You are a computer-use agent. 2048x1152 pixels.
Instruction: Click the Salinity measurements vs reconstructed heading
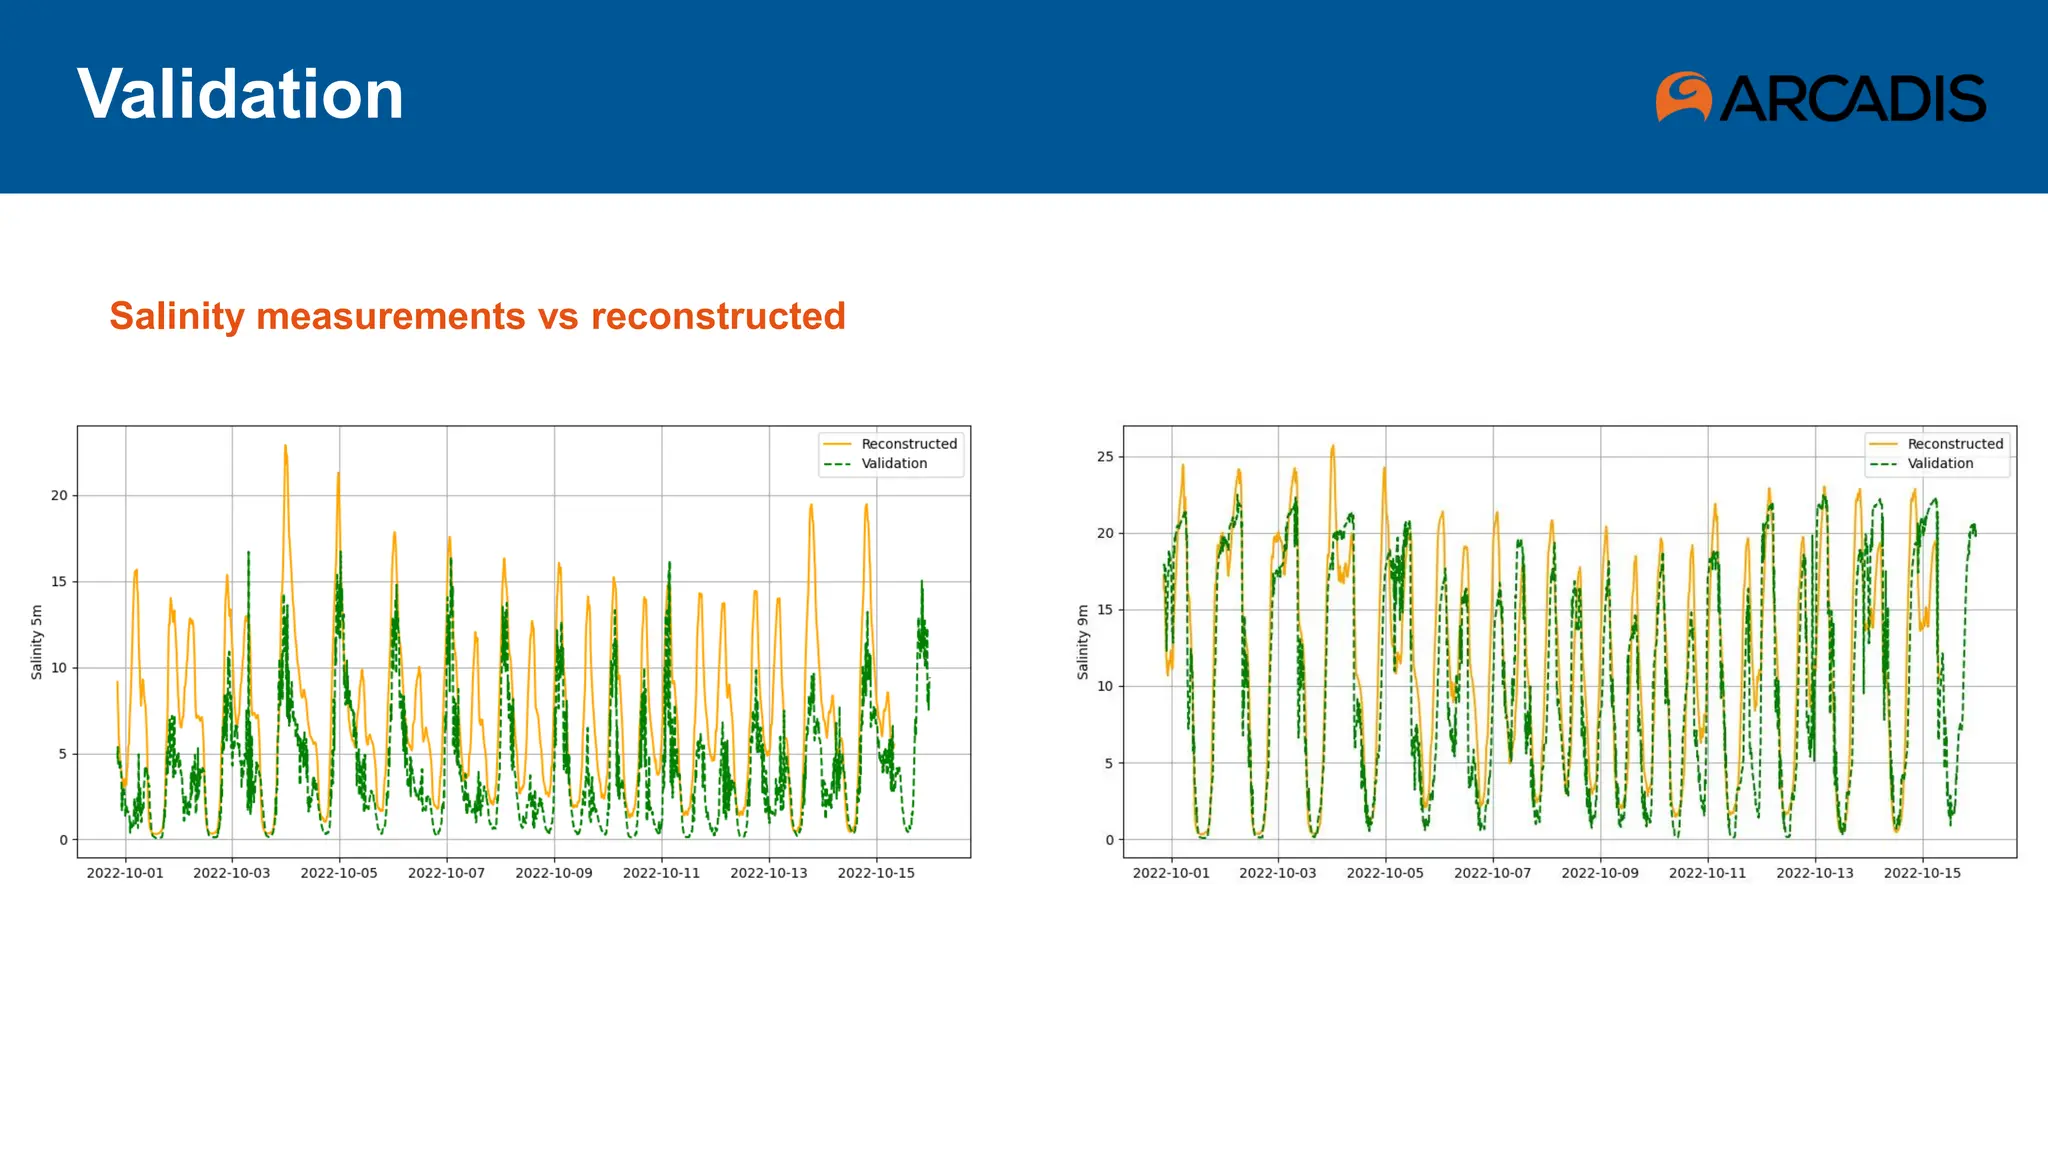[477, 316]
